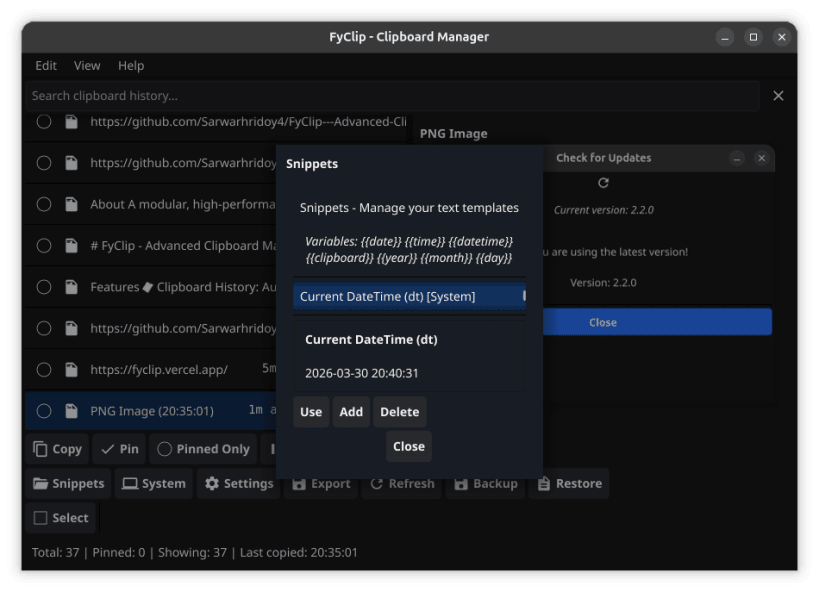The width and height of the screenshot is (819, 592).
Task: Click refresh icon in Check for Updates
Action: (603, 183)
